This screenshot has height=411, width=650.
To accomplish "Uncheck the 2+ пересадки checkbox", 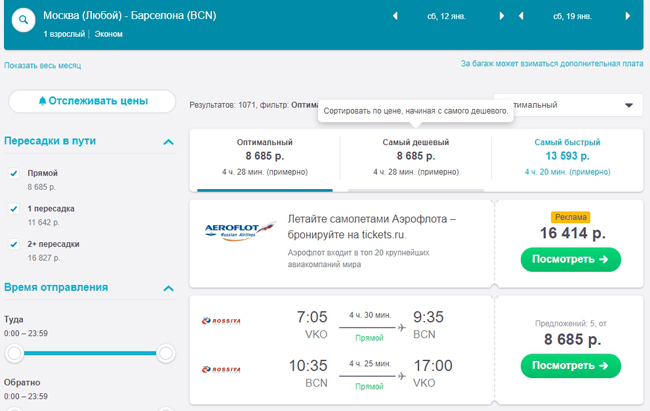I will pos(14,244).
